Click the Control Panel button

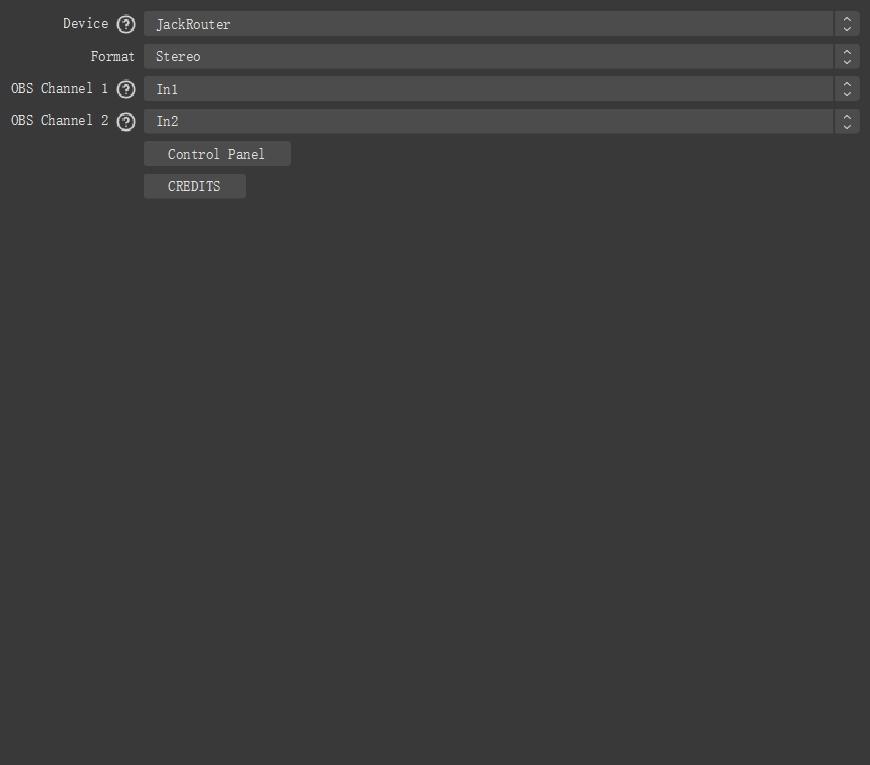pyautogui.click(x=216, y=153)
